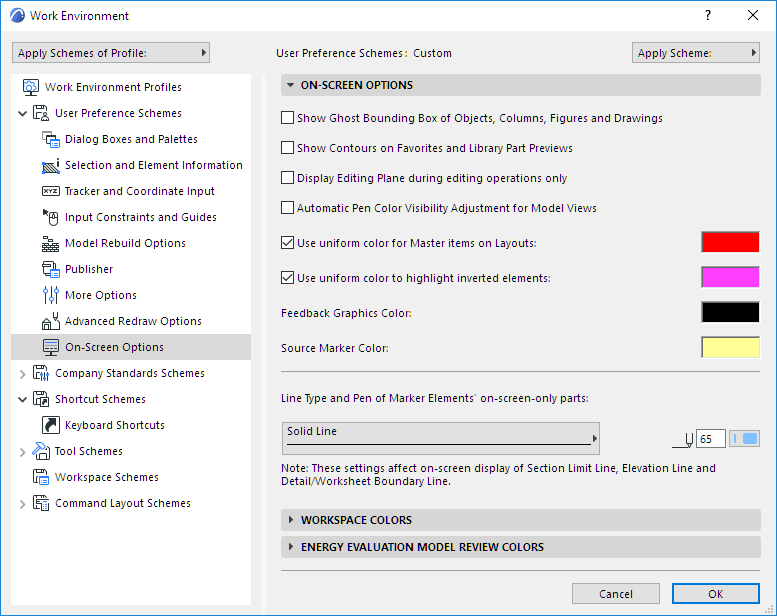This screenshot has width=777, height=616.
Task: Click the Shortcut Schemes icon
Action: click(x=41, y=399)
